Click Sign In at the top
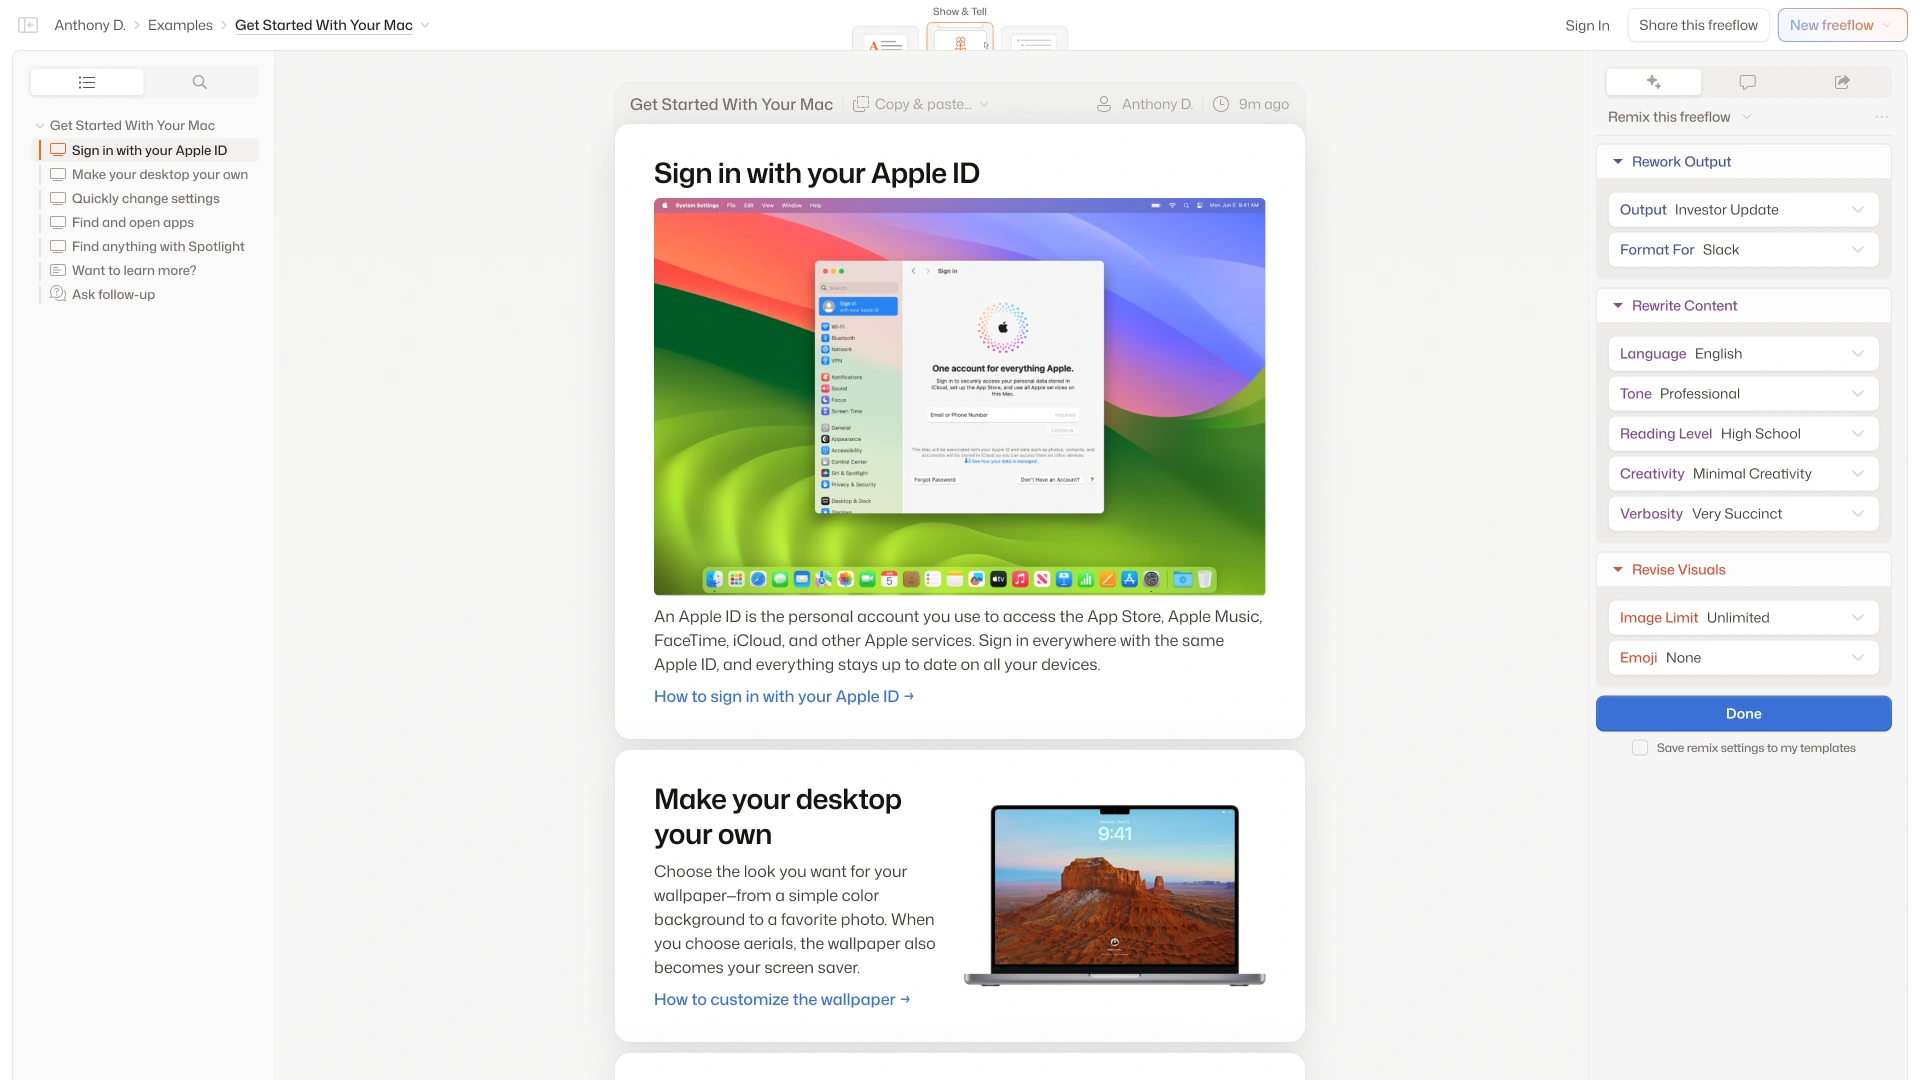 coord(1587,25)
